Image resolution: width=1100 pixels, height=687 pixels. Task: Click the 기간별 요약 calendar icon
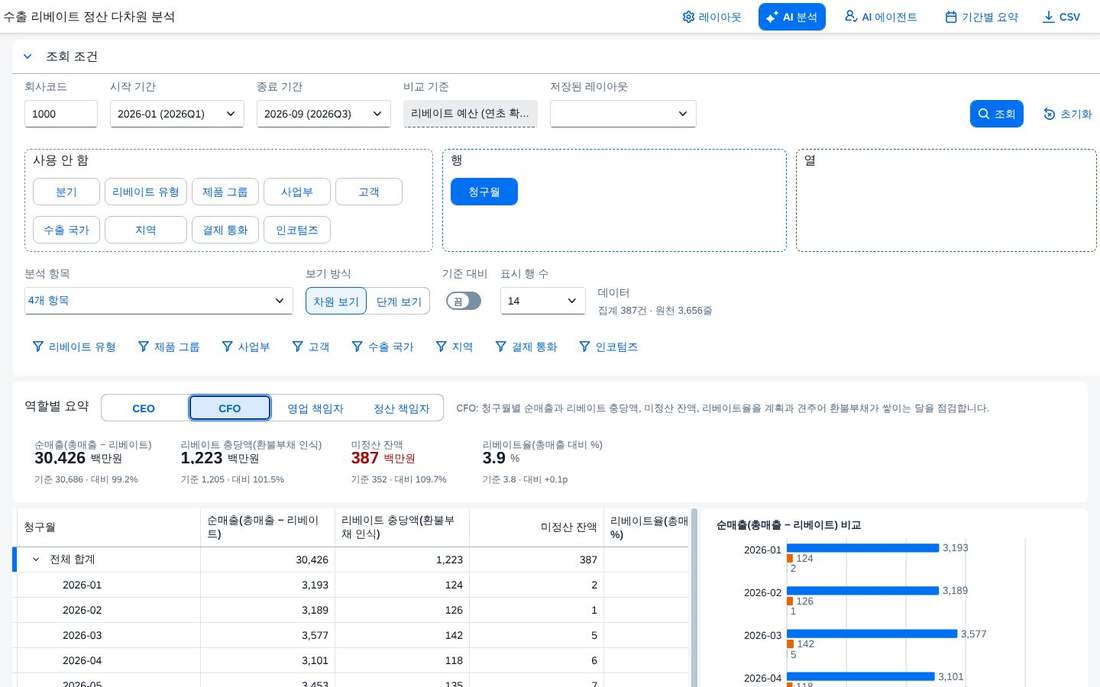pos(951,17)
